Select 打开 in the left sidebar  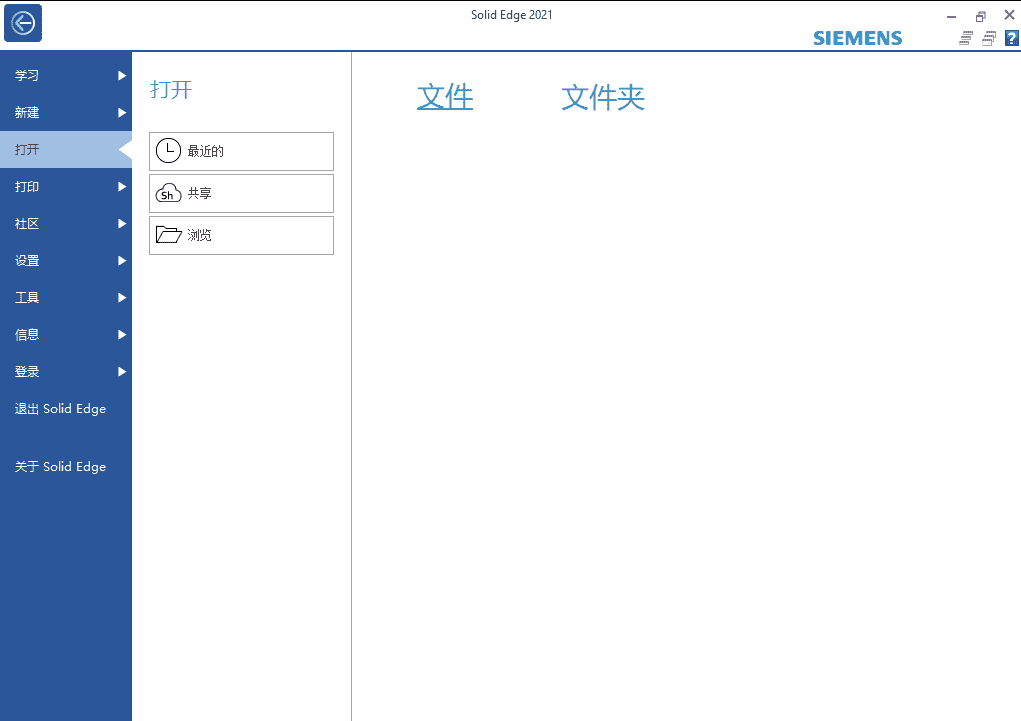point(28,150)
